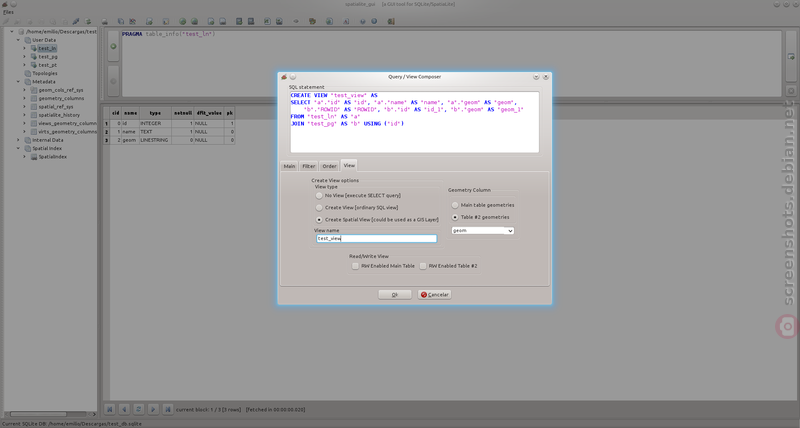Viewport: 800px width, 428px height.
Task: Click the red letter A charset toolbar icon
Action: coord(346,21)
